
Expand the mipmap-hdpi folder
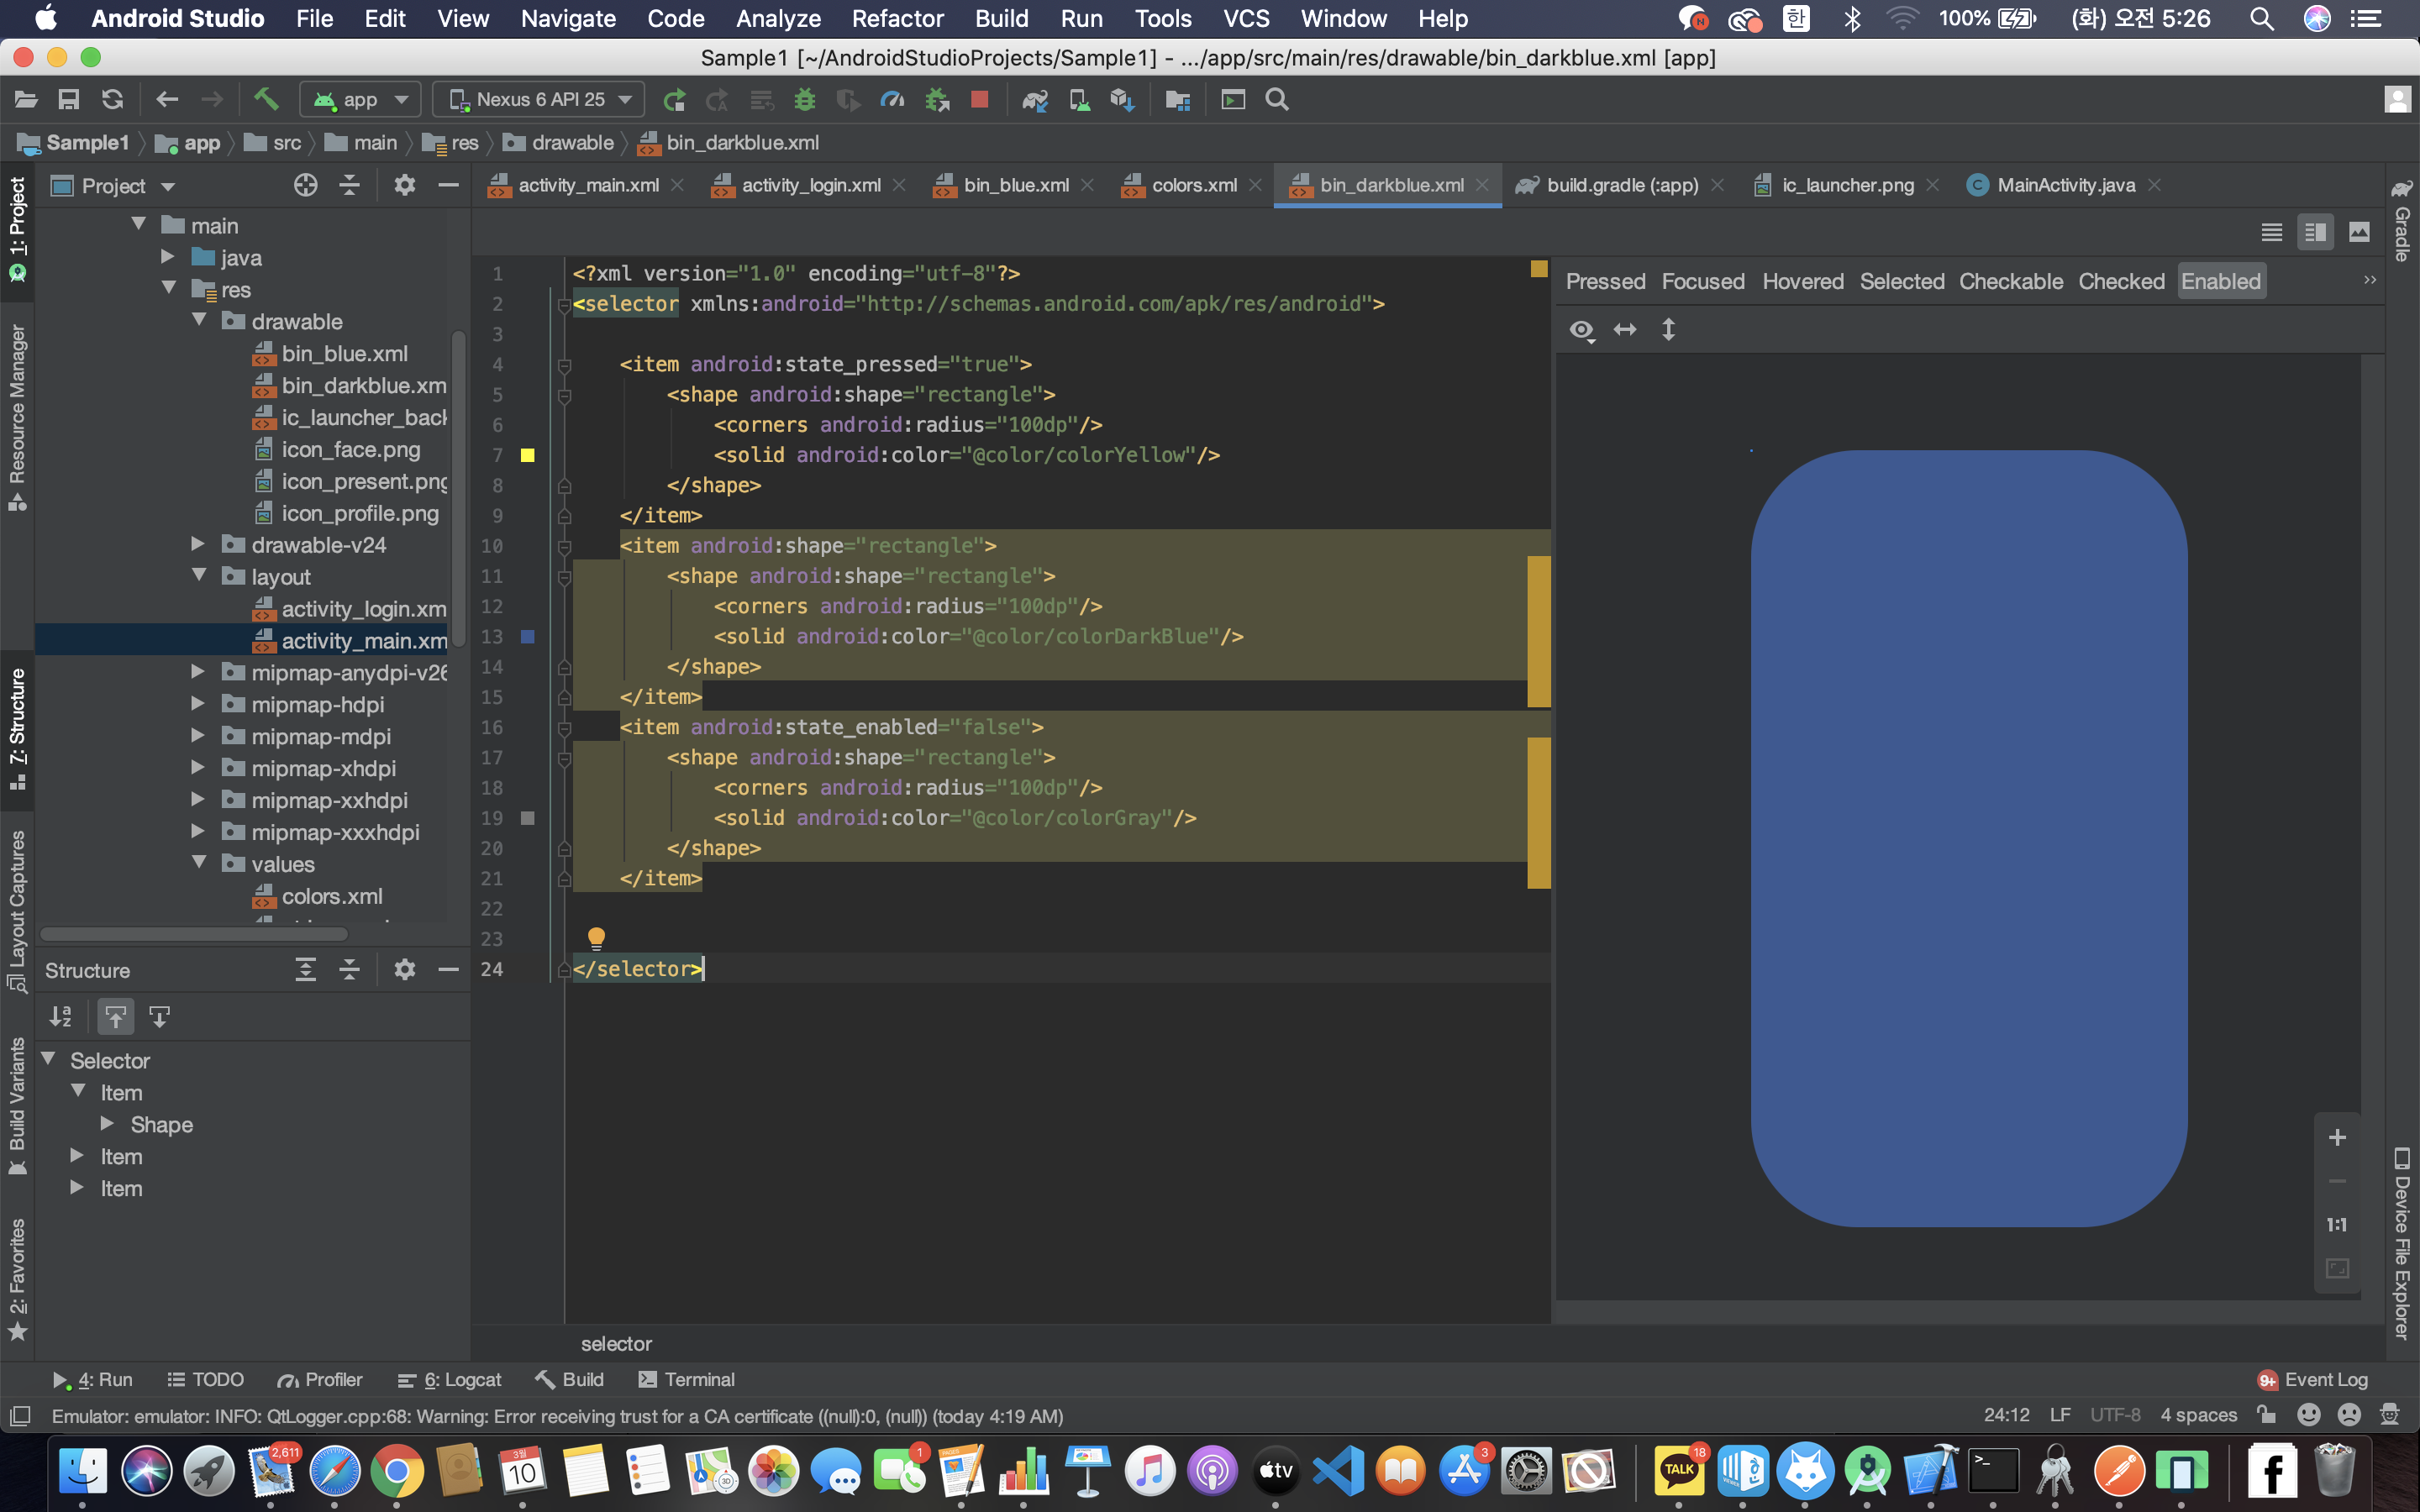(198, 704)
